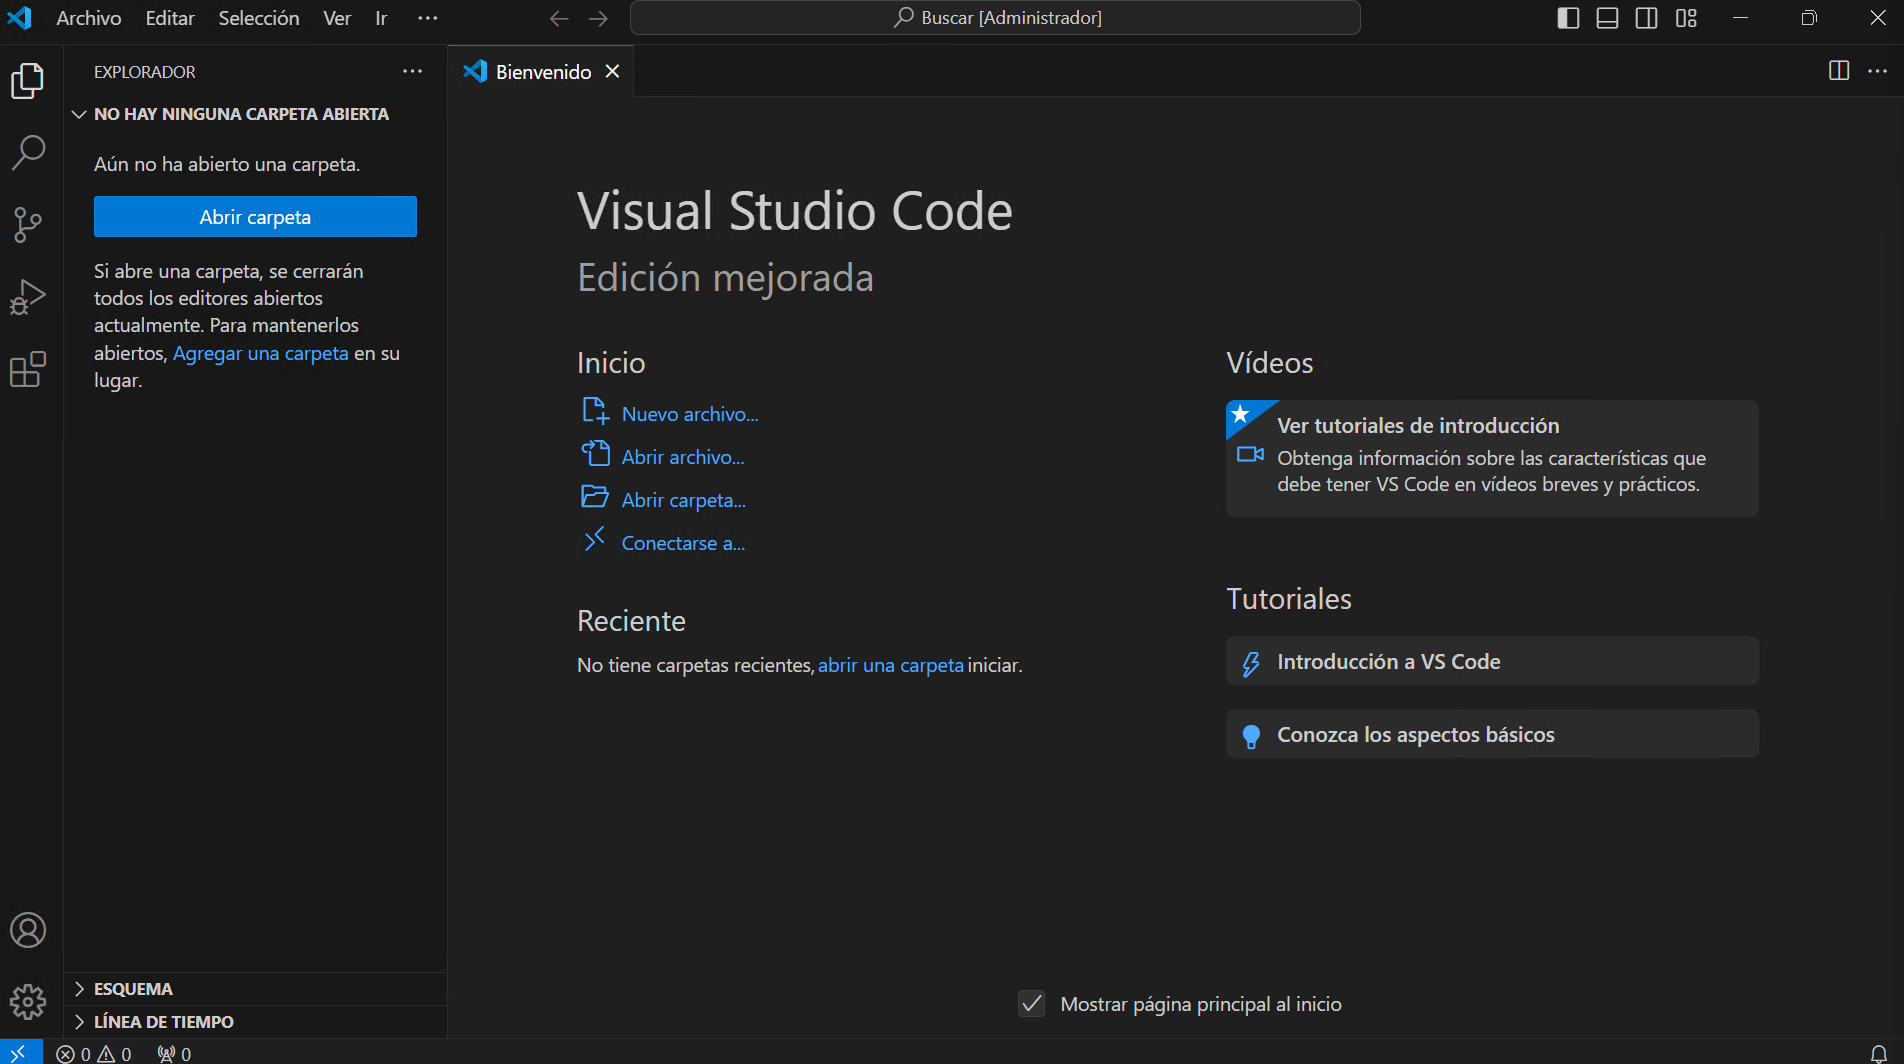This screenshot has height=1064, width=1904.
Task: Click the Abrir archivo icon
Action: point(595,454)
